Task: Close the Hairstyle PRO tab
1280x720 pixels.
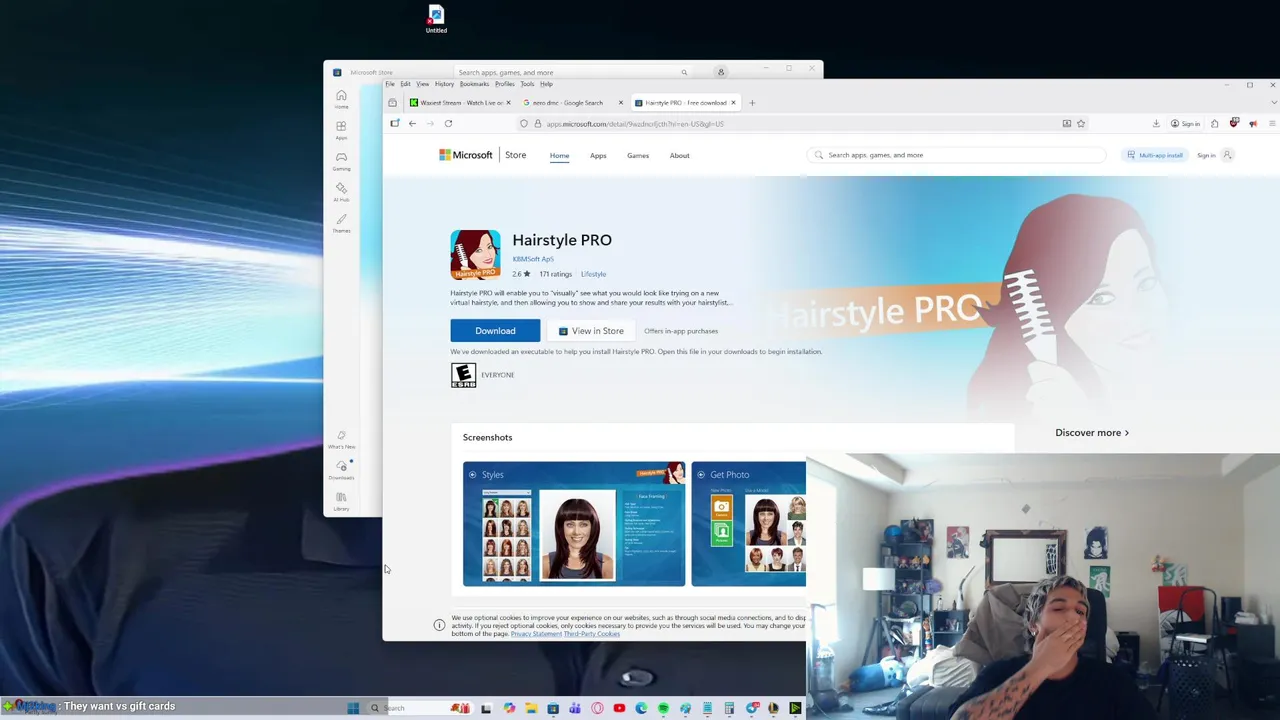Action: (x=733, y=103)
